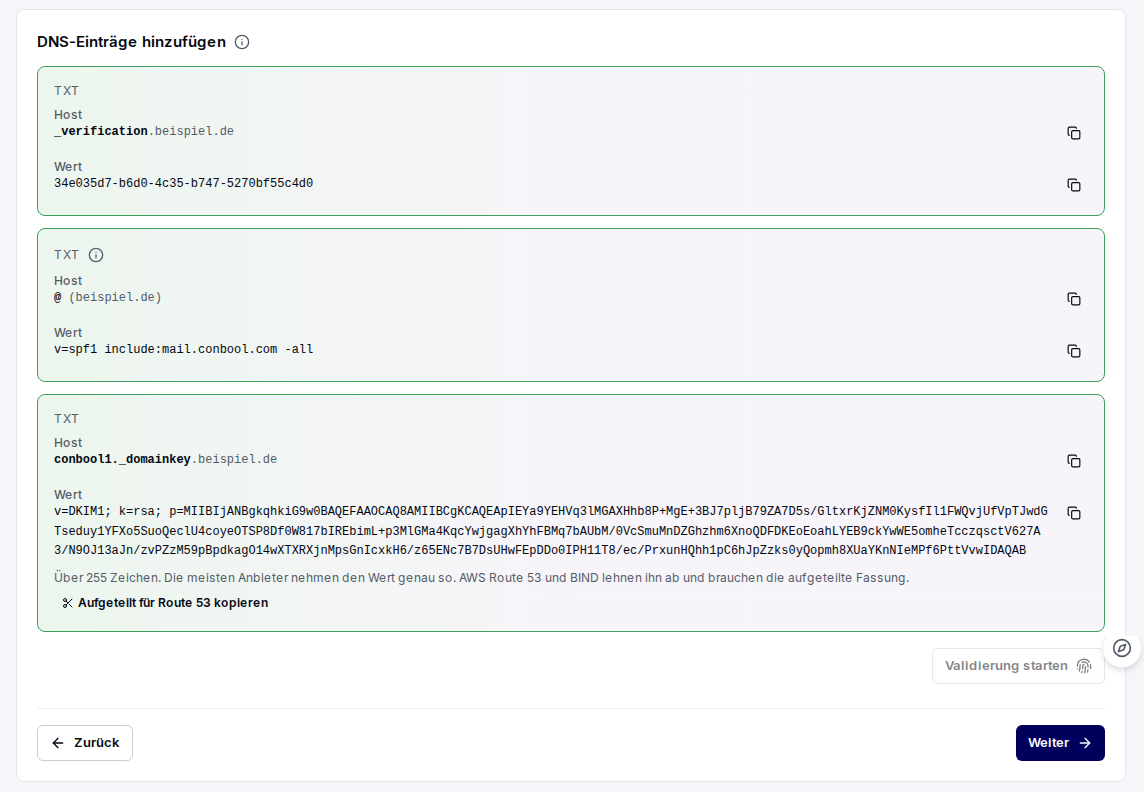Show info next to DNS-Einträge hinzufügen heading
This screenshot has width=1144, height=792.
241,42
